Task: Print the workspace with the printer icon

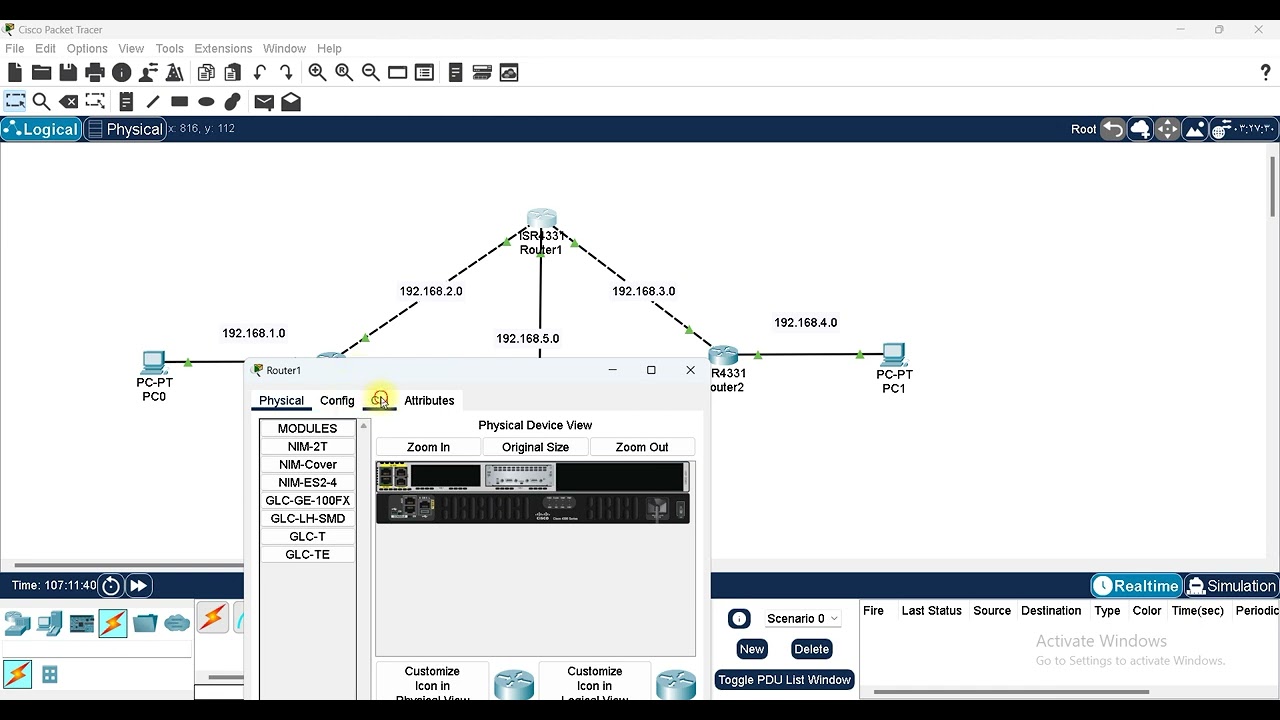Action: pyautogui.click(x=95, y=72)
